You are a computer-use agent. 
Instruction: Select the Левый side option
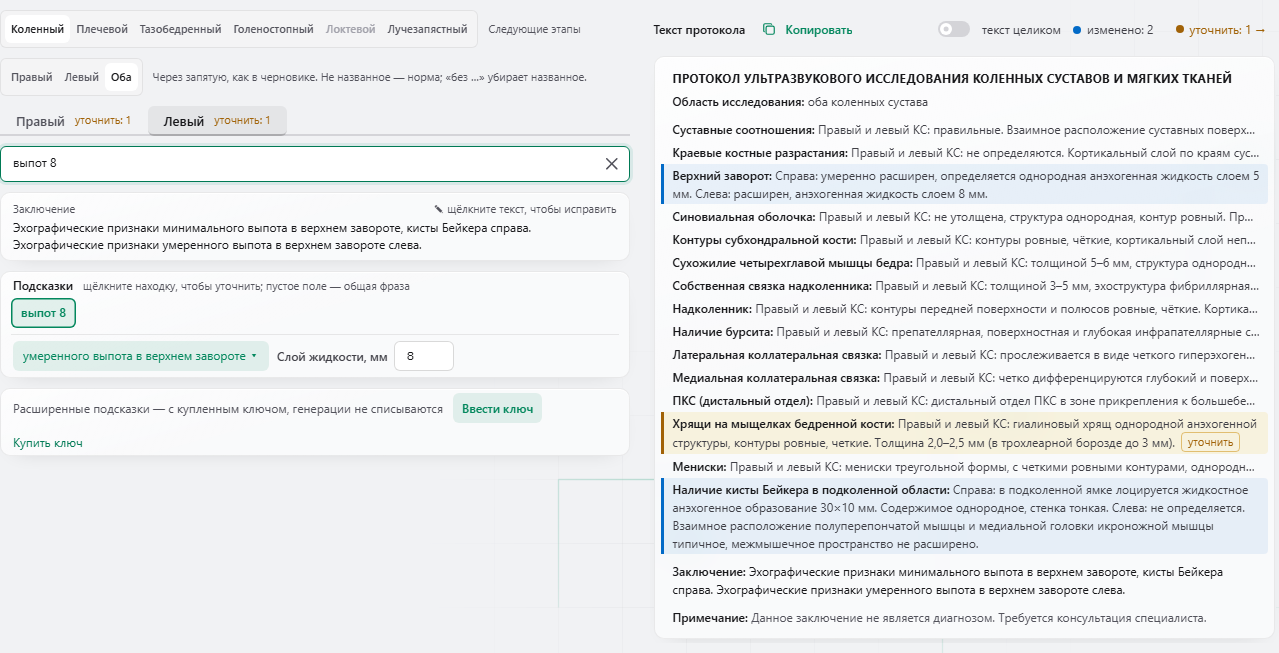click(82, 77)
